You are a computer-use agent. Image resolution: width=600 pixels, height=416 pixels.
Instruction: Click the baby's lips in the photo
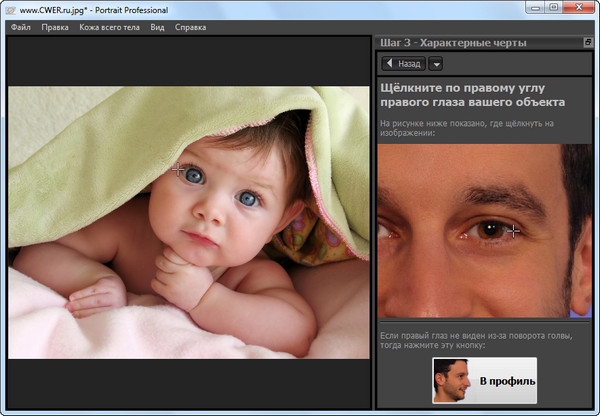(x=201, y=240)
